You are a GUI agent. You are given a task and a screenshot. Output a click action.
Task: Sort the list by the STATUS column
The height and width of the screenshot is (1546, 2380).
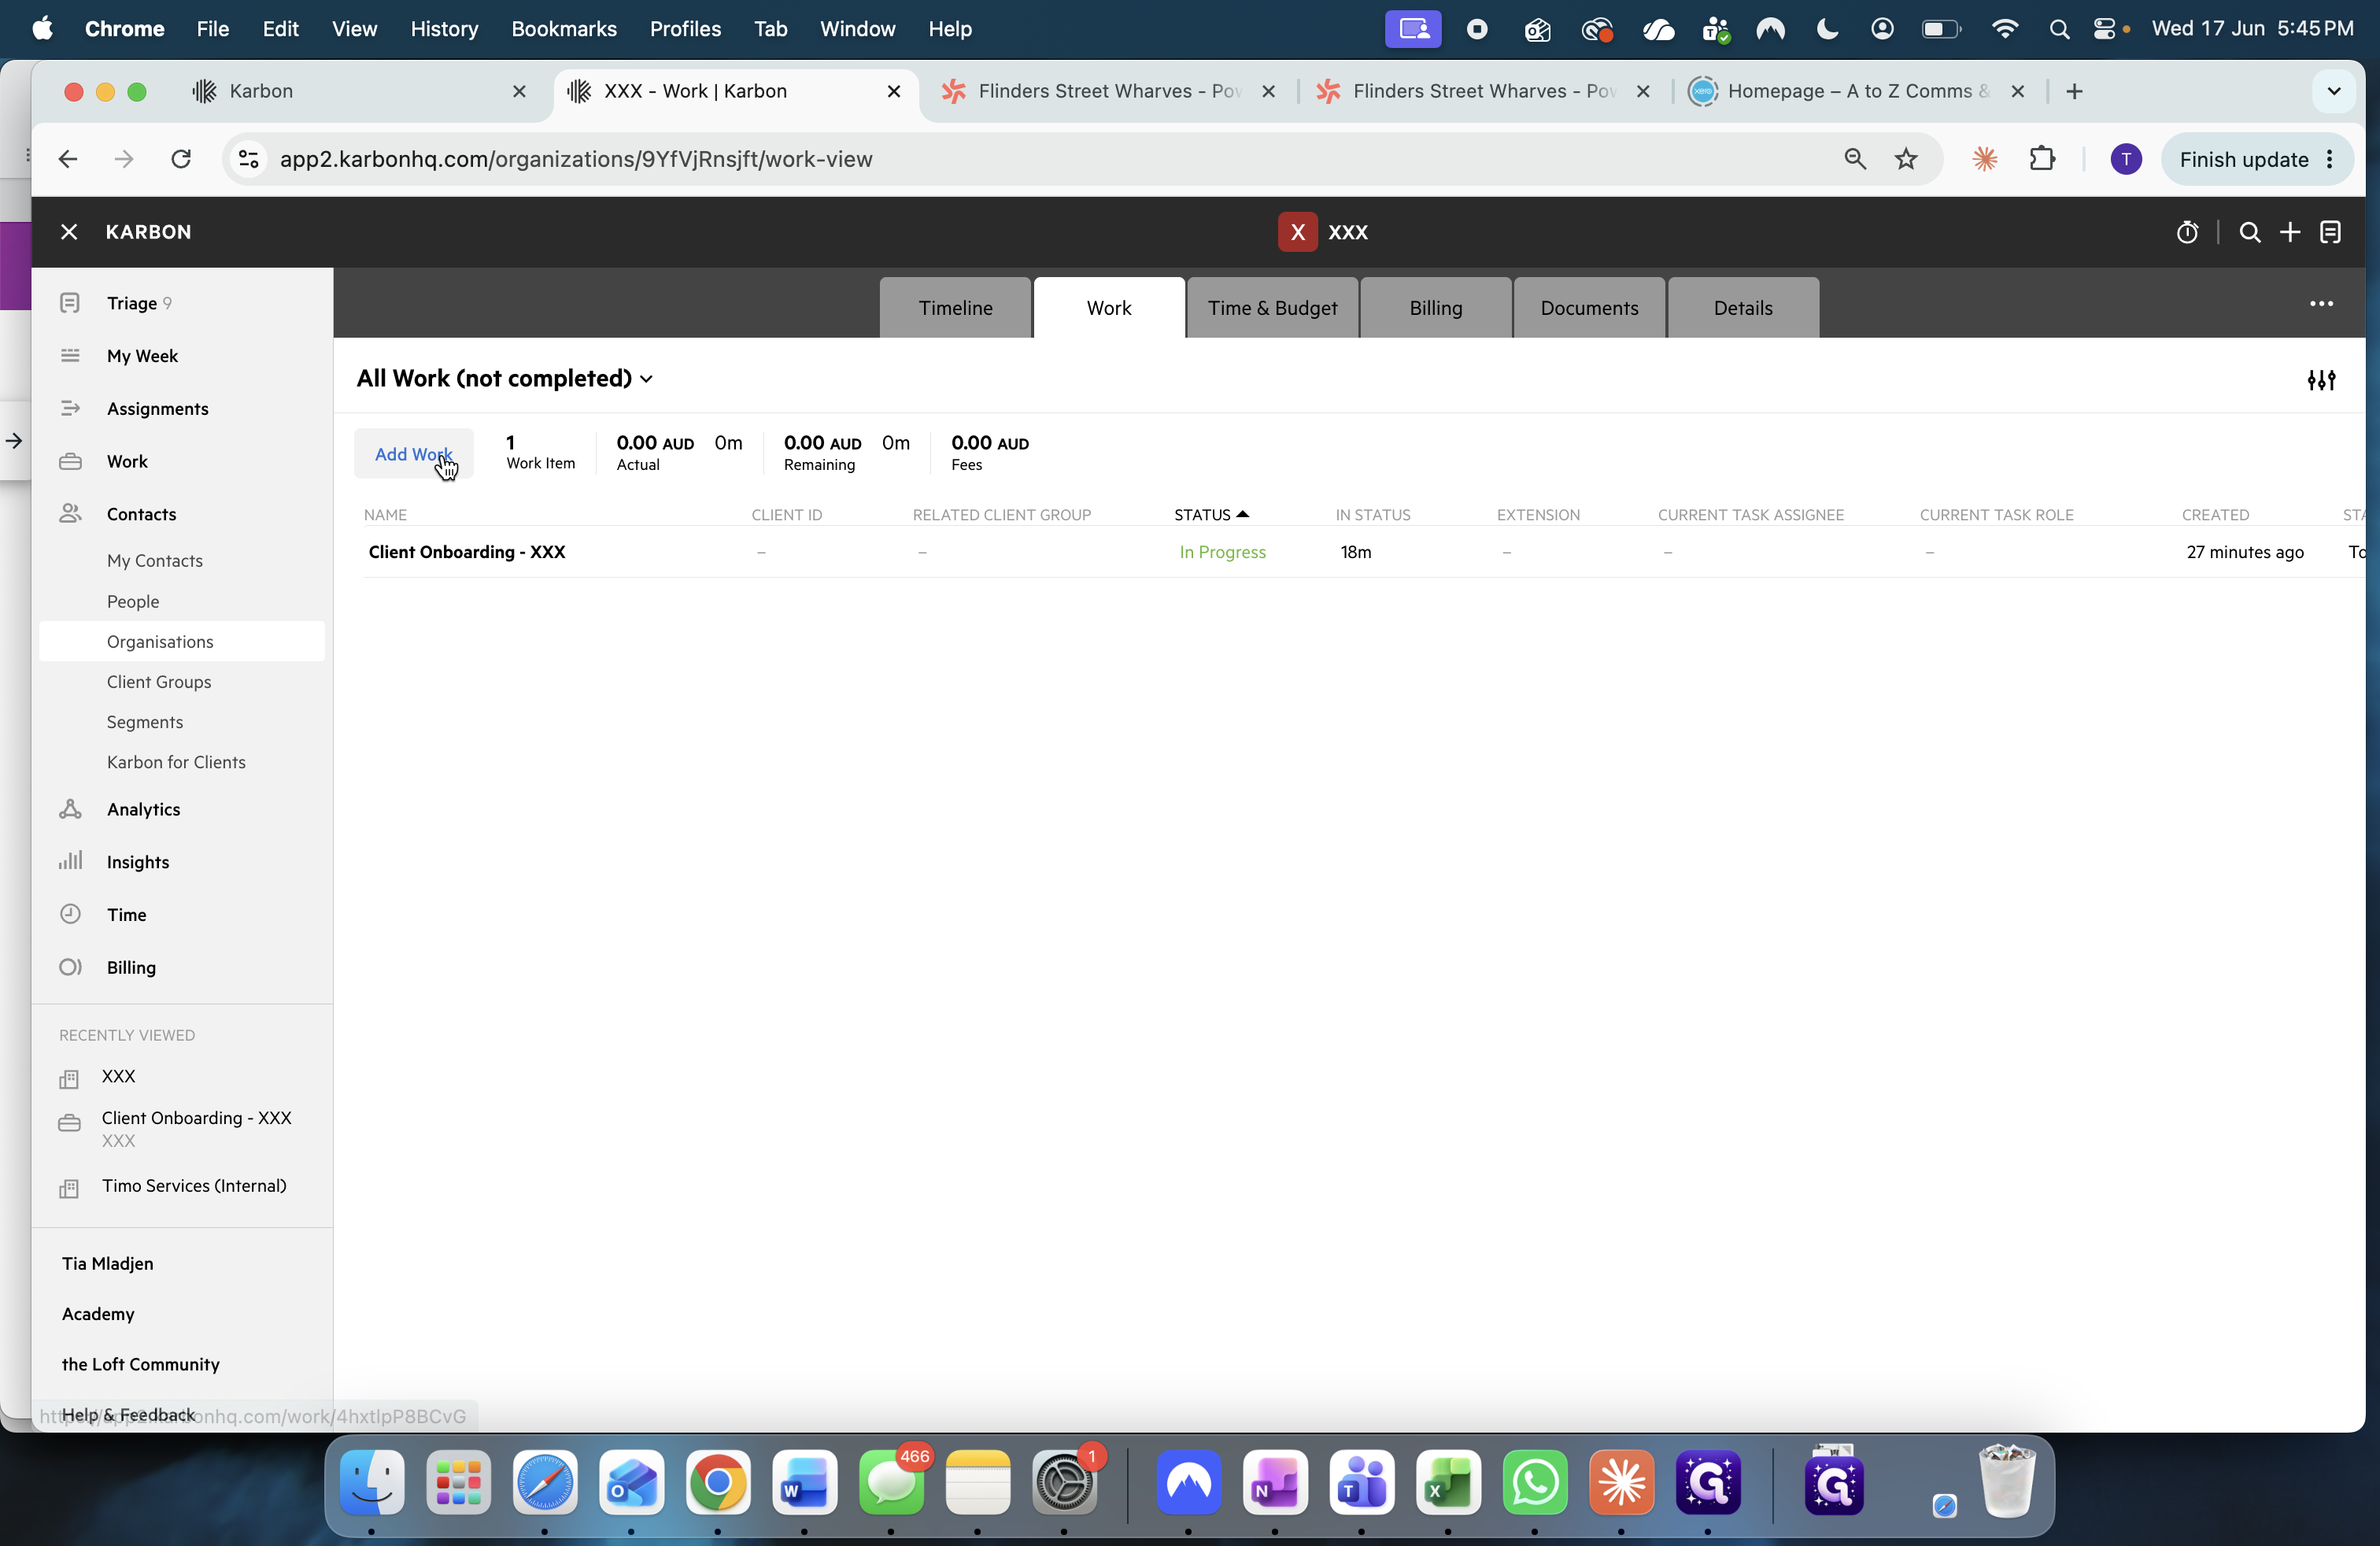pos(1211,514)
